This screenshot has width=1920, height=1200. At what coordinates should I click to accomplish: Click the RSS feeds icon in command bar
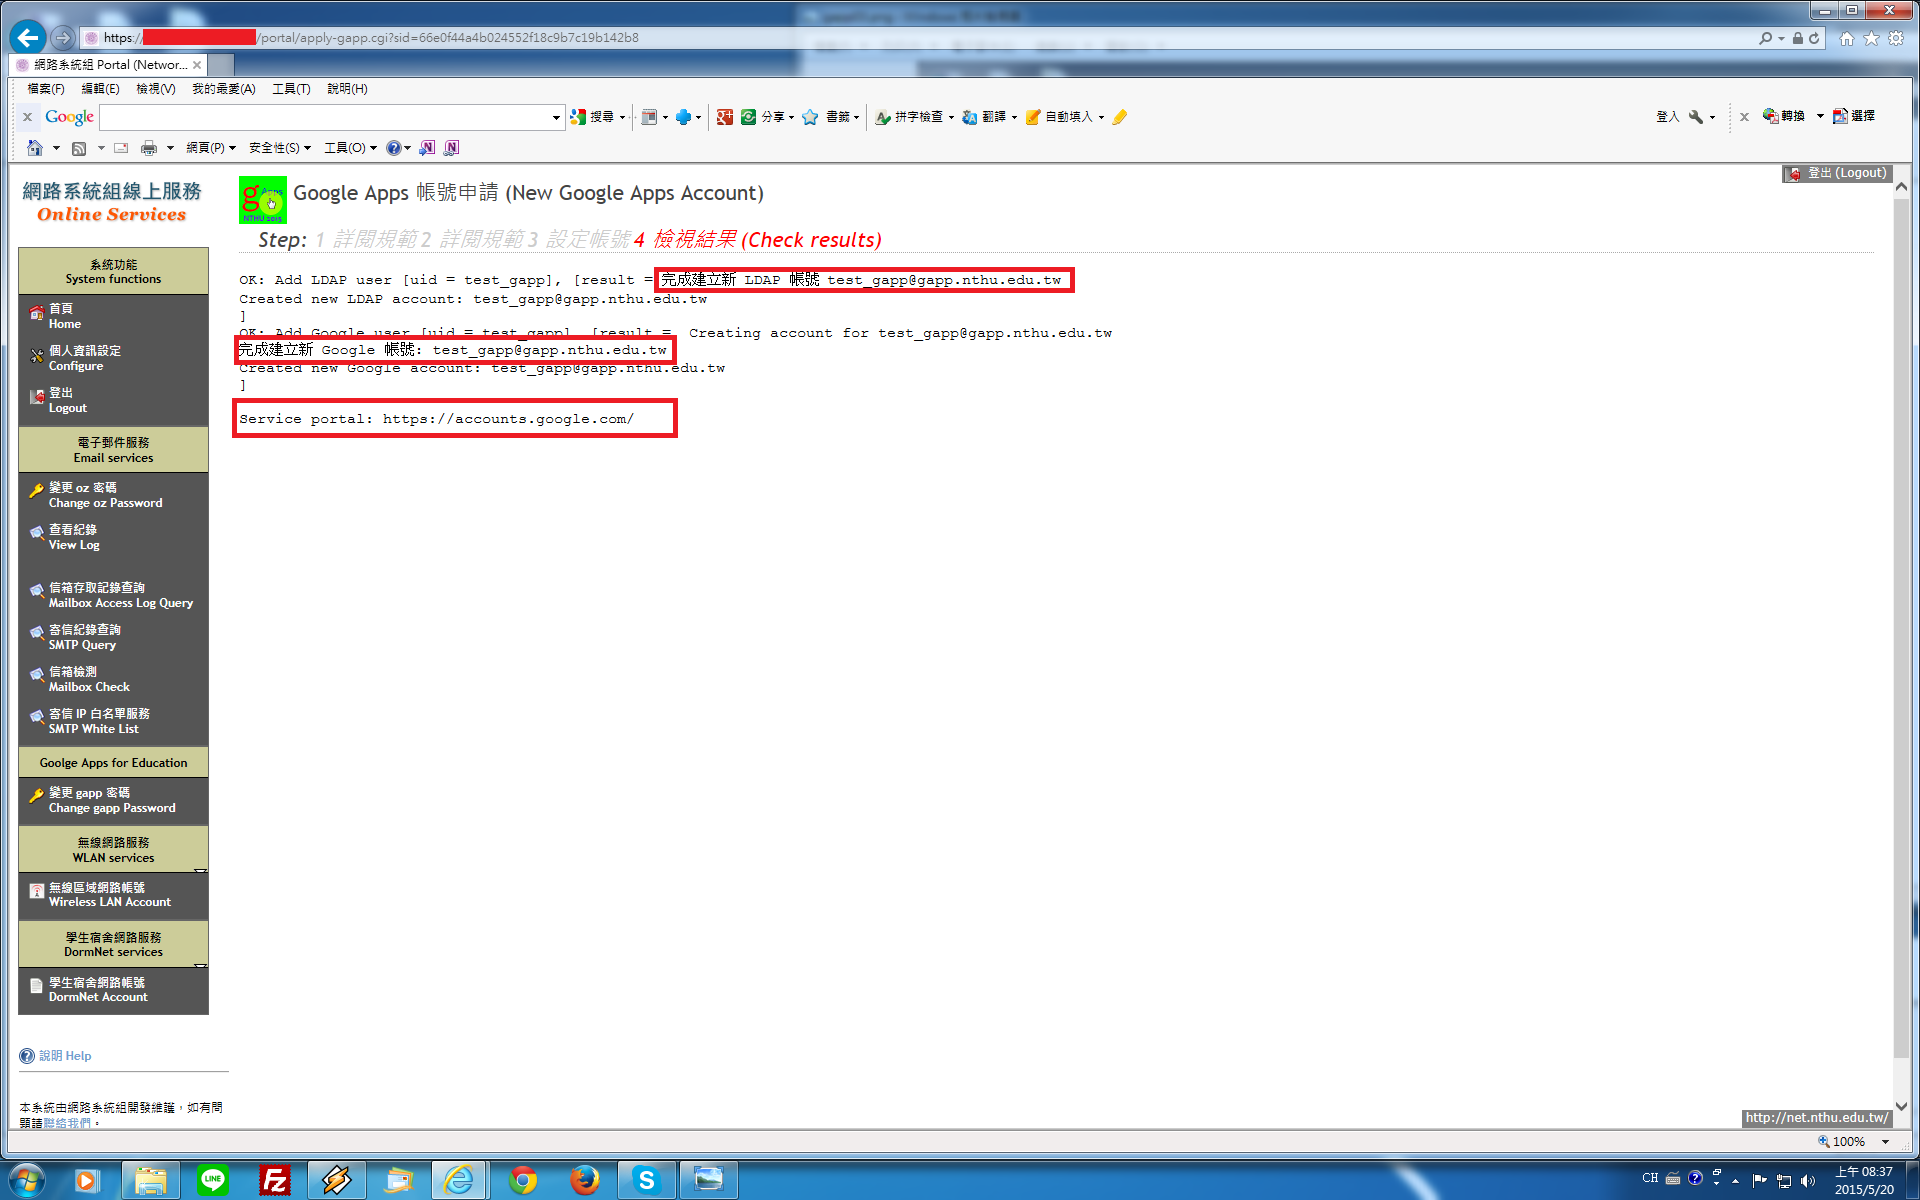(x=79, y=148)
